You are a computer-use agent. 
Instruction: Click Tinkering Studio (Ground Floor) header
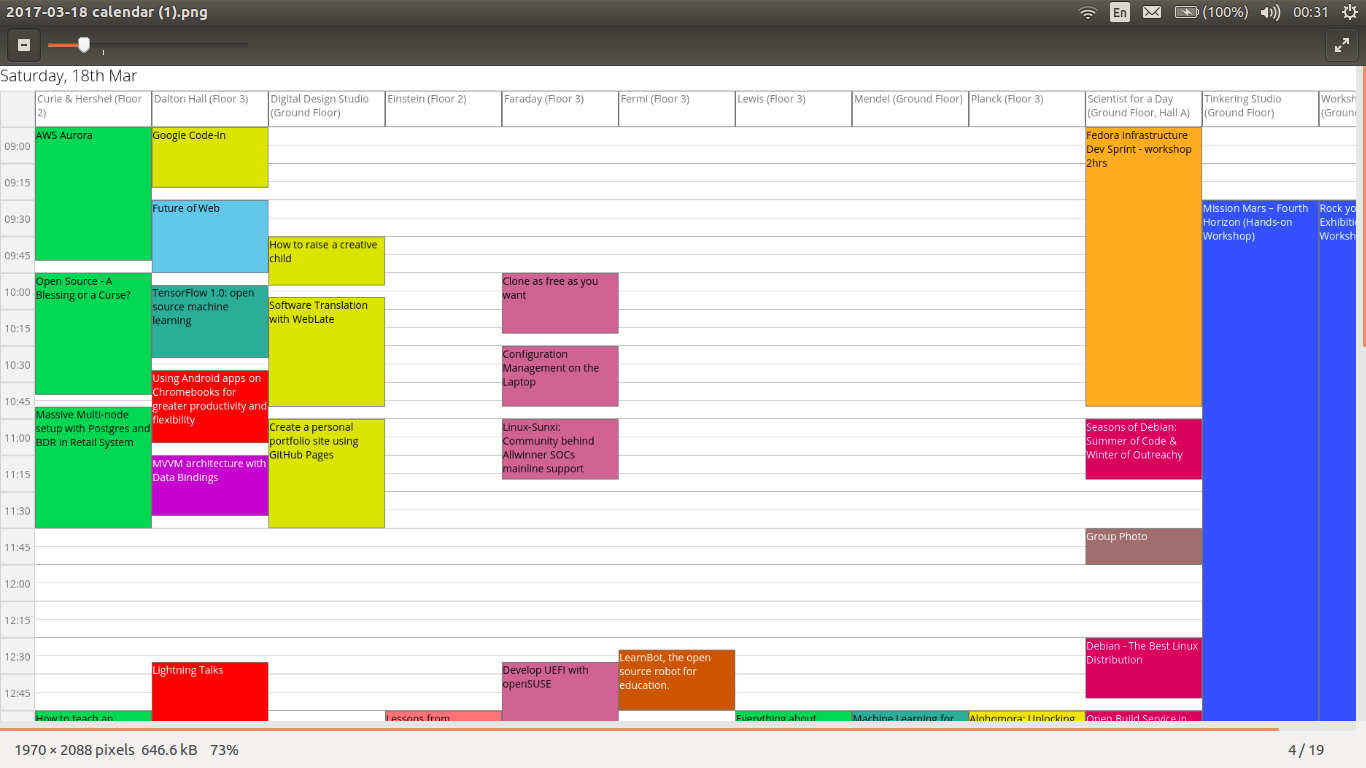pyautogui.click(x=1260, y=109)
